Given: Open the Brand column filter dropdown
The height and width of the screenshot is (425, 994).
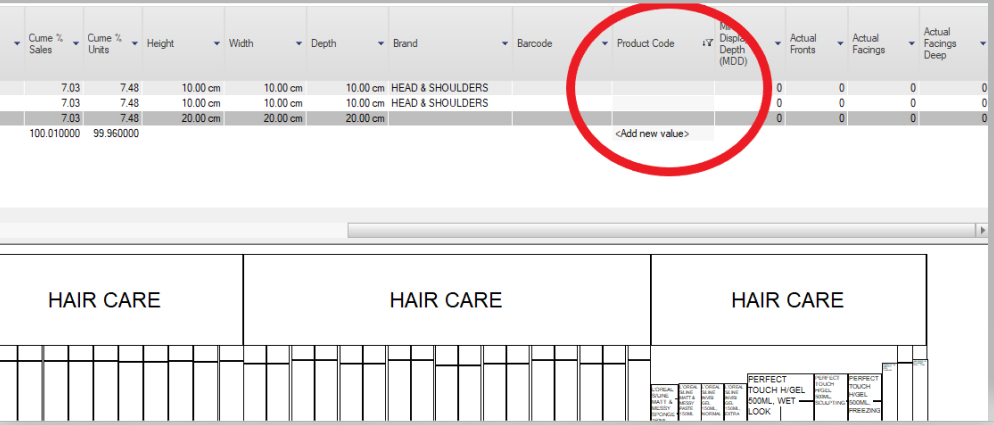Looking at the screenshot, I should [505, 43].
